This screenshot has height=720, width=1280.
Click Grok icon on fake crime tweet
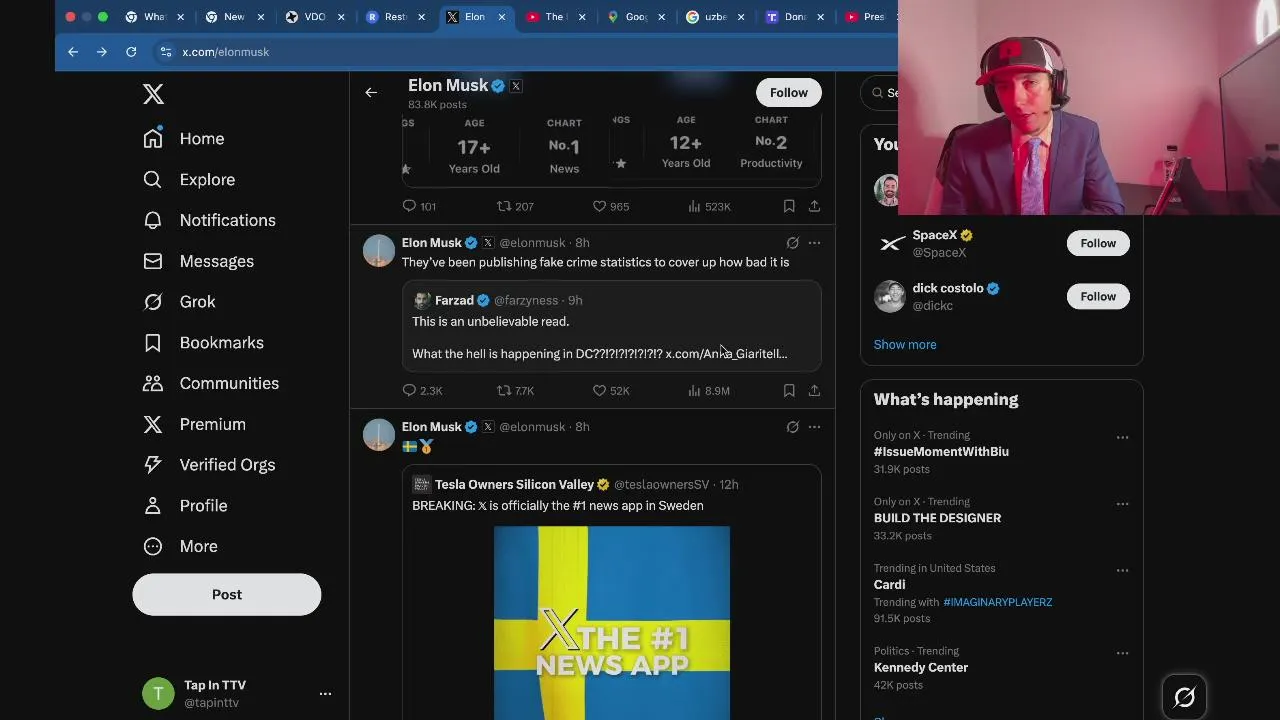(x=792, y=243)
